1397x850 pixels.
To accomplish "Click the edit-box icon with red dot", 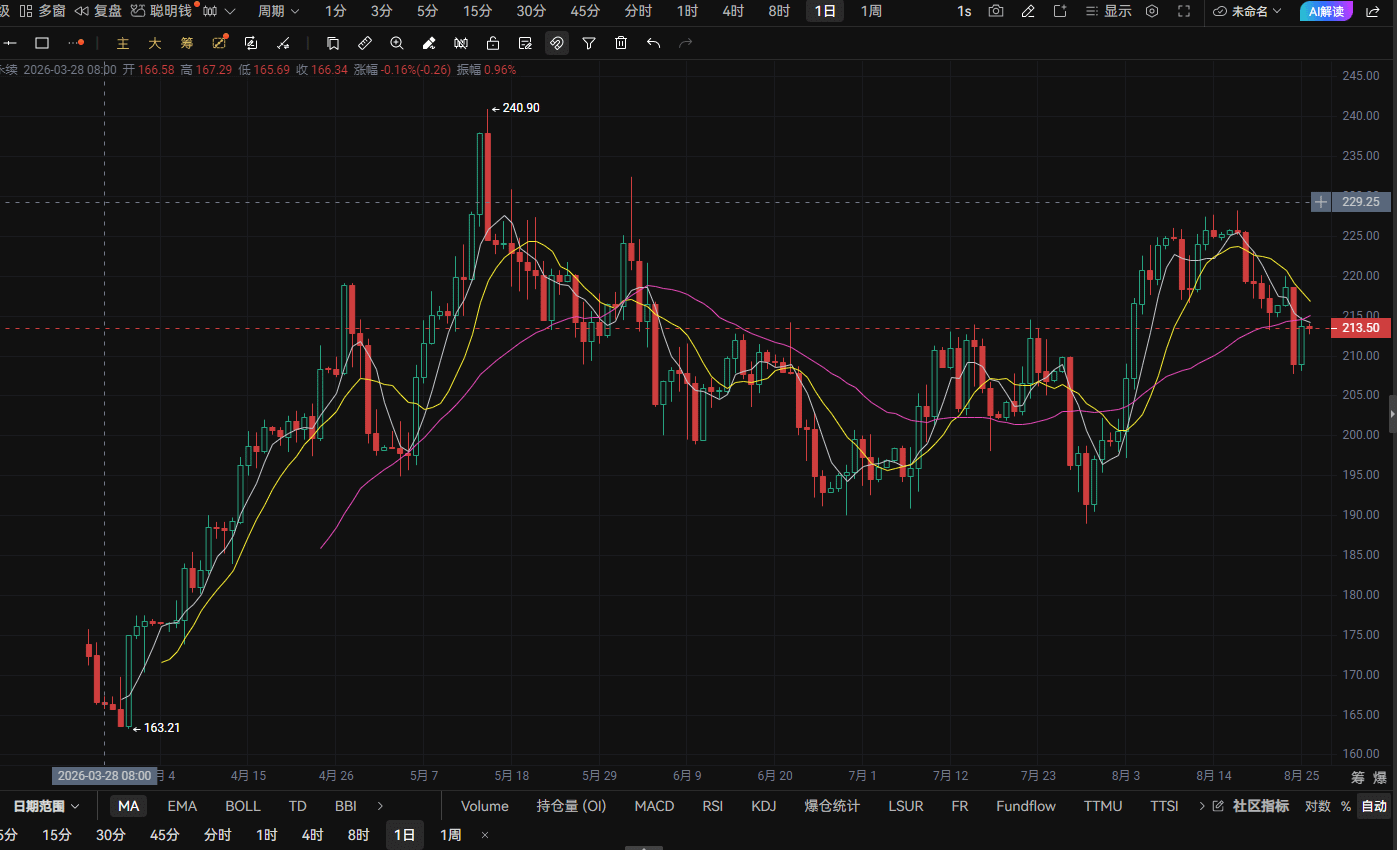I will (219, 43).
